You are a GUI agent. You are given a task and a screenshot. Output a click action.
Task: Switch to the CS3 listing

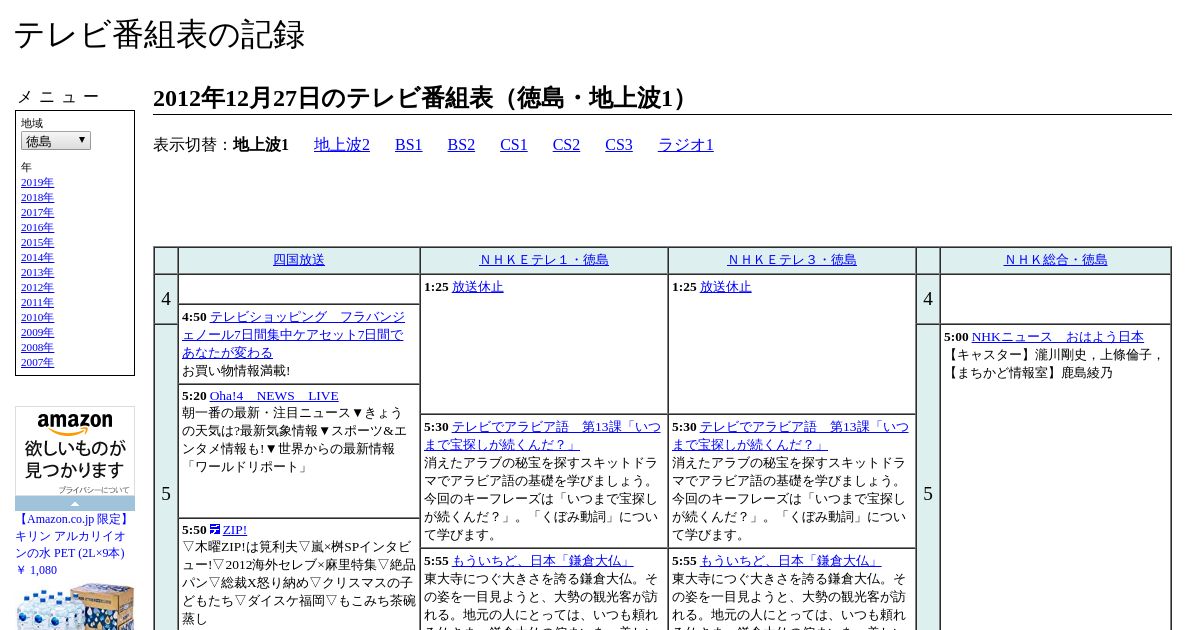pos(619,145)
